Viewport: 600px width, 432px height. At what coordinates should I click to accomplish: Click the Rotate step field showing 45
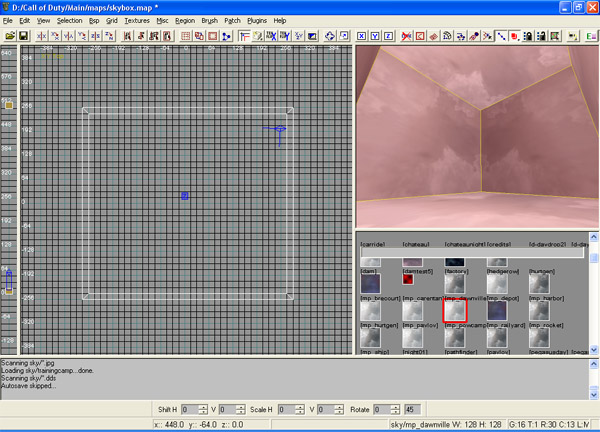coord(412,409)
